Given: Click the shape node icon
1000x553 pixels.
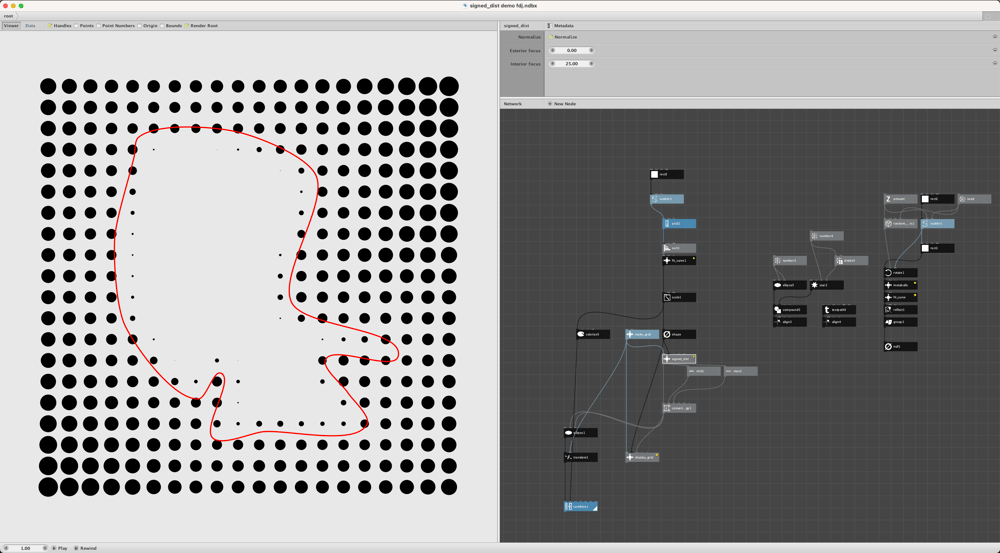Looking at the screenshot, I should pos(667,334).
